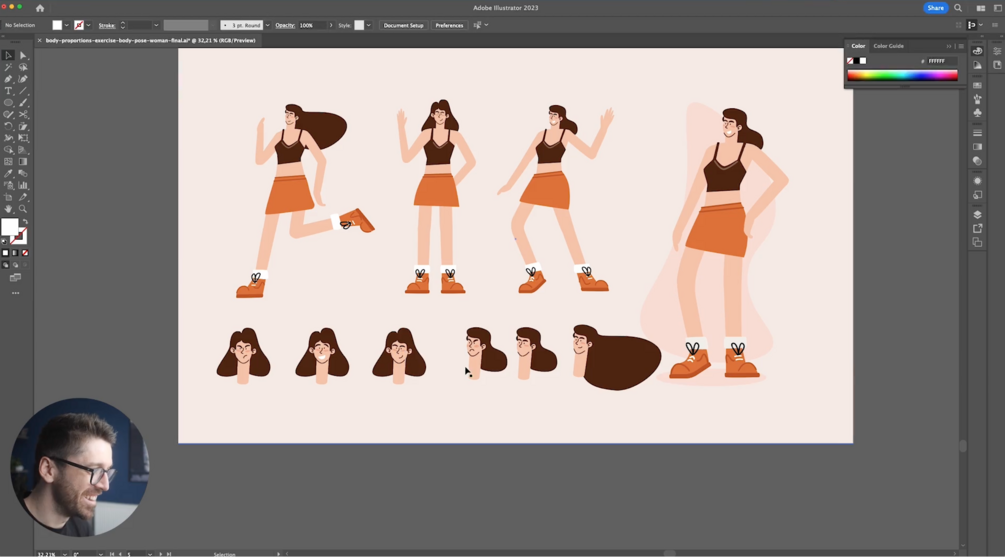Open the Stroke panel link
Image resolution: width=1005 pixels, height=557 pixels.
[107, 26]
